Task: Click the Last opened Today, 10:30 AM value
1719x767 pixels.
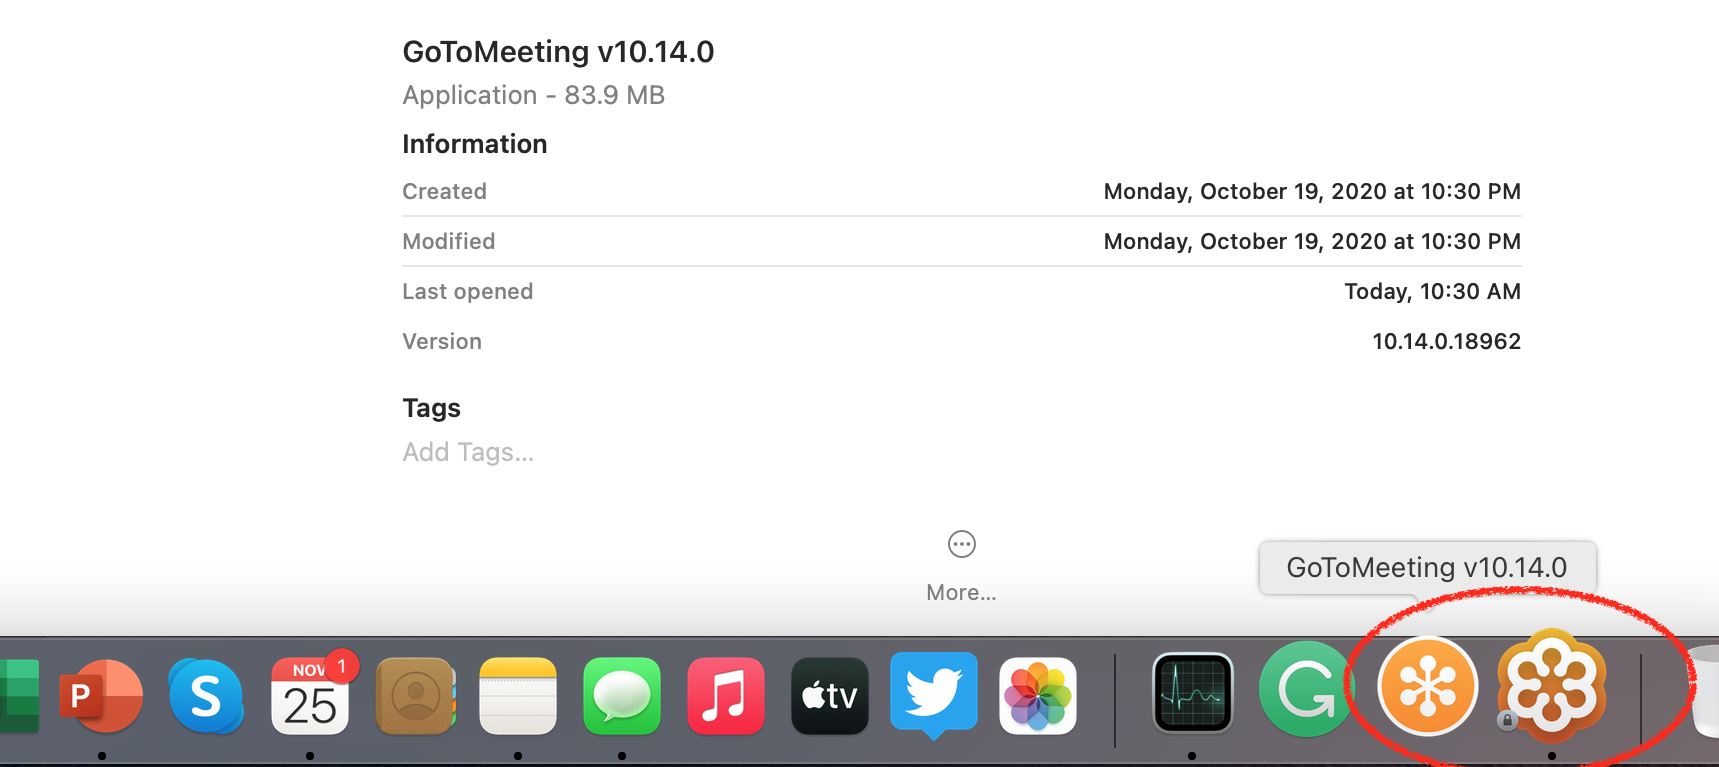Action: [1432, 291]
